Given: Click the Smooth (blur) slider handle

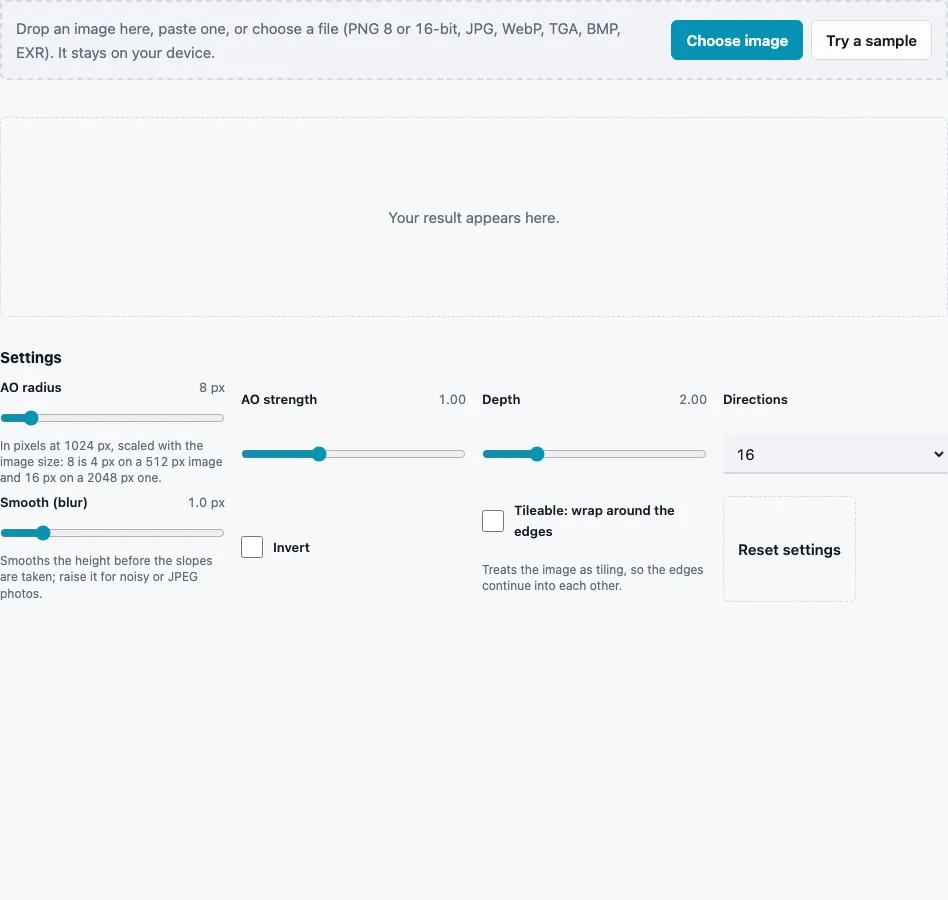Looking at the screenshot, I should (x=43, y=533).
